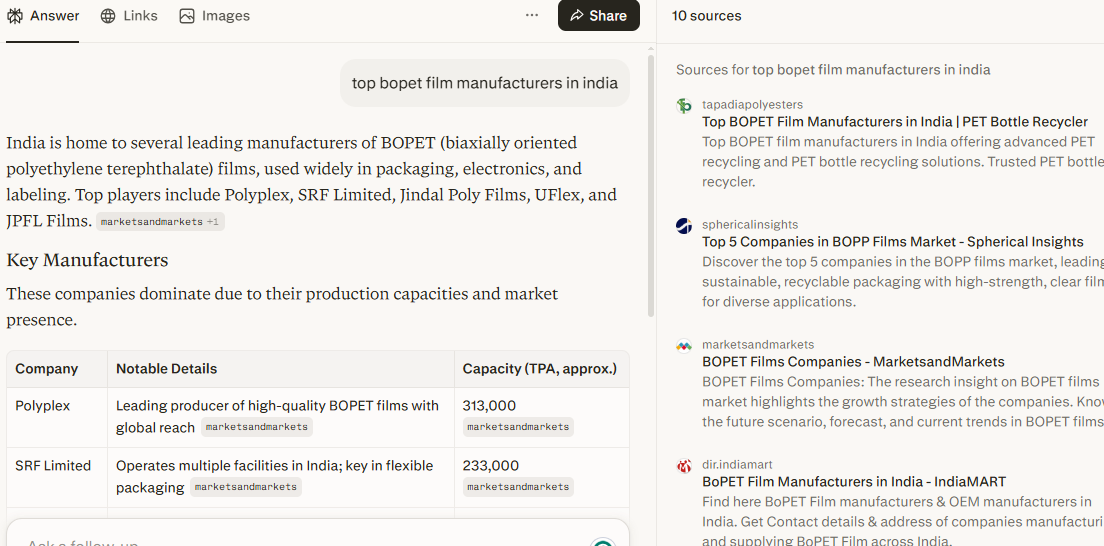Click the dir.indiamart favicon icon
Viewport: 1104px width, 546px height.
click(x=684, y=466)
